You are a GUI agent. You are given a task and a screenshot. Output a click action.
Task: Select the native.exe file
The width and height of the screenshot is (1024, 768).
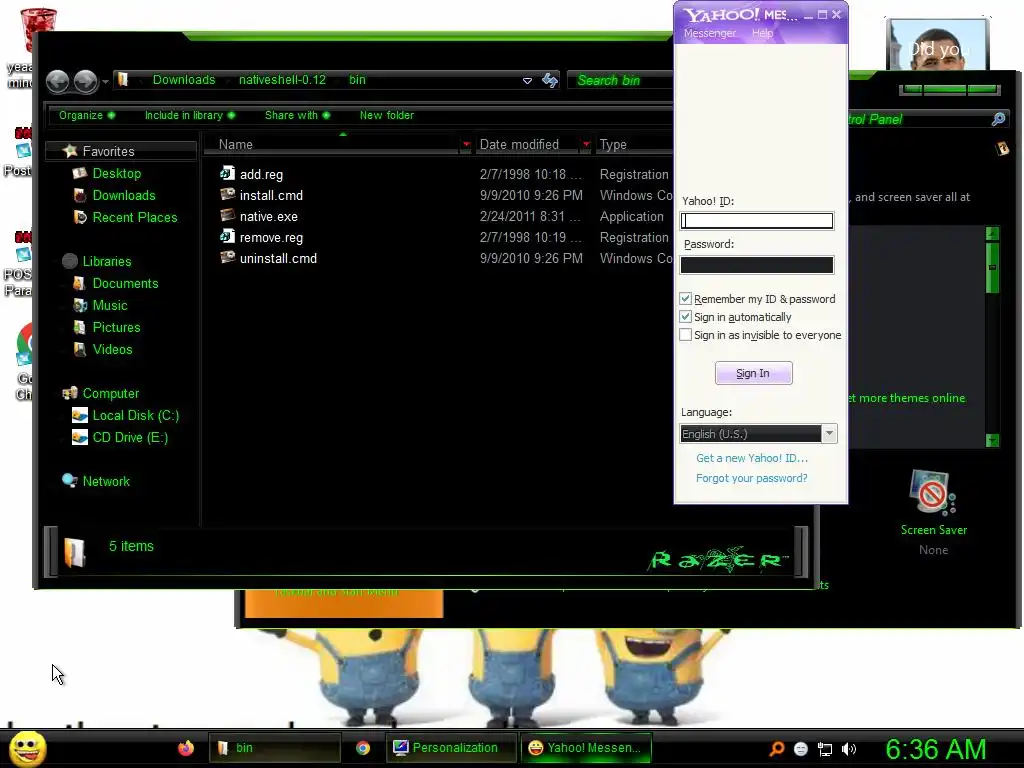point(268,216)
